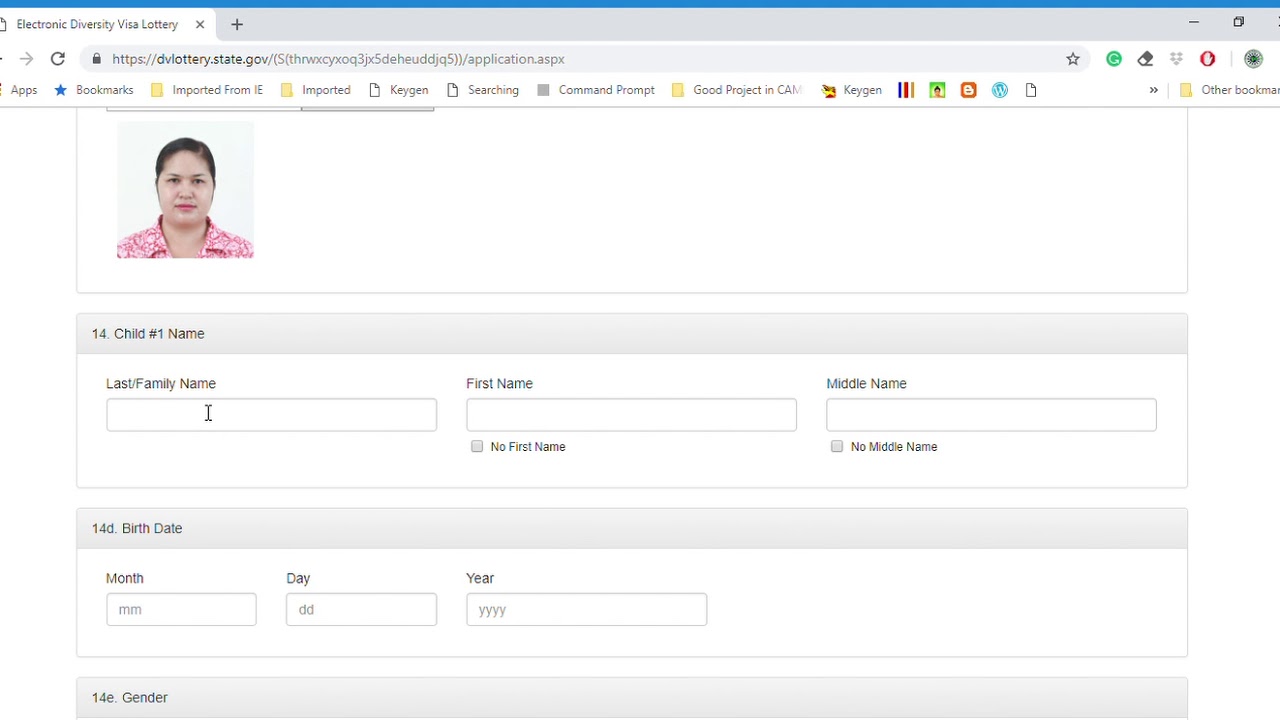Click the eraser extension icon

pos(1145,59)
